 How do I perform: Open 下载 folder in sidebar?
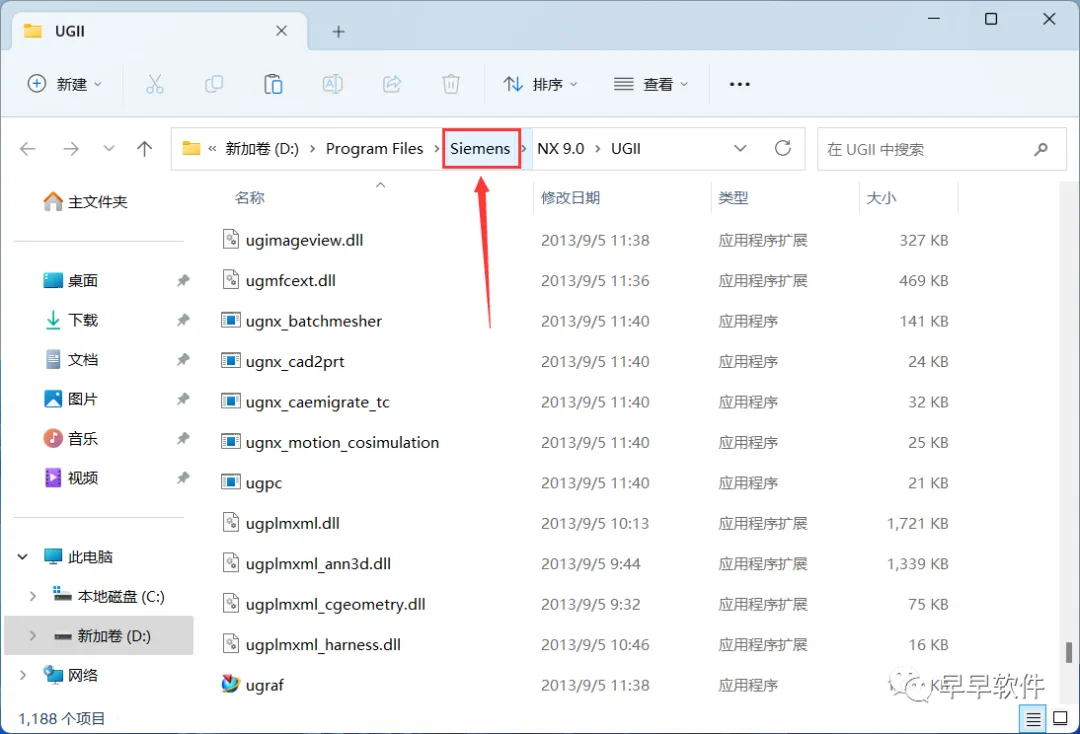click(x=72, y=319)
